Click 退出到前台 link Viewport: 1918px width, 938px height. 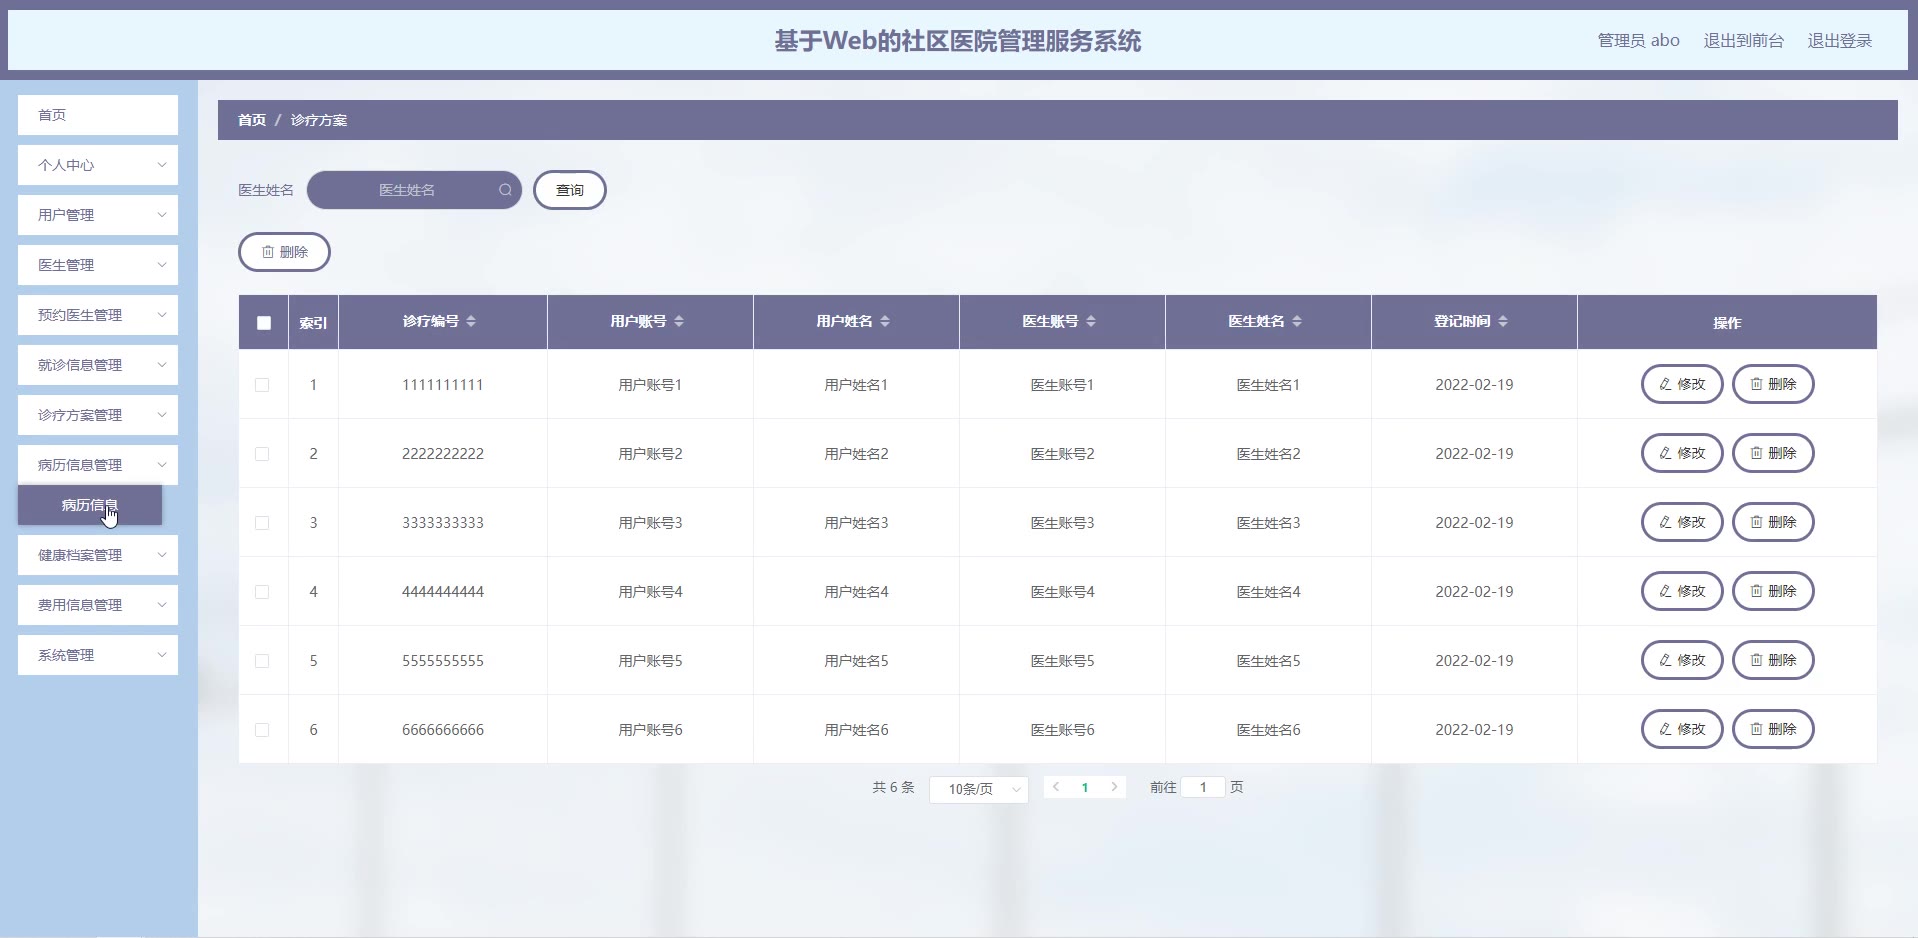pyautogui.click(x=1744, y=41)
